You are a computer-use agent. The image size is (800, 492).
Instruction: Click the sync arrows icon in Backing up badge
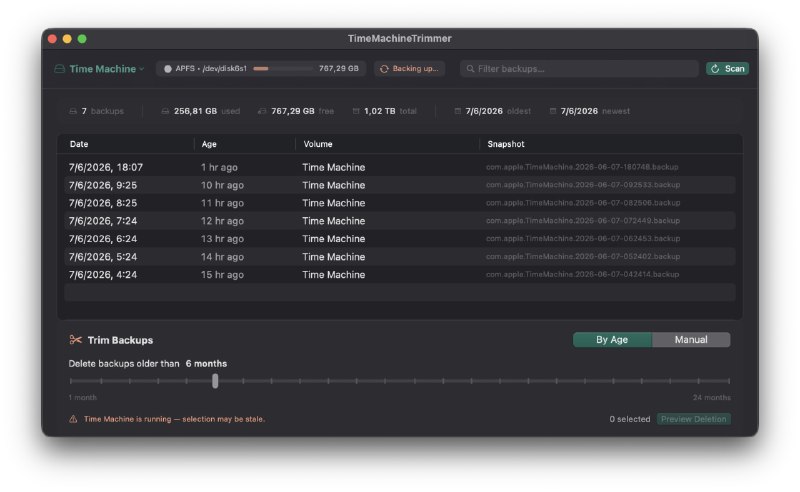[x=384, y=69]
